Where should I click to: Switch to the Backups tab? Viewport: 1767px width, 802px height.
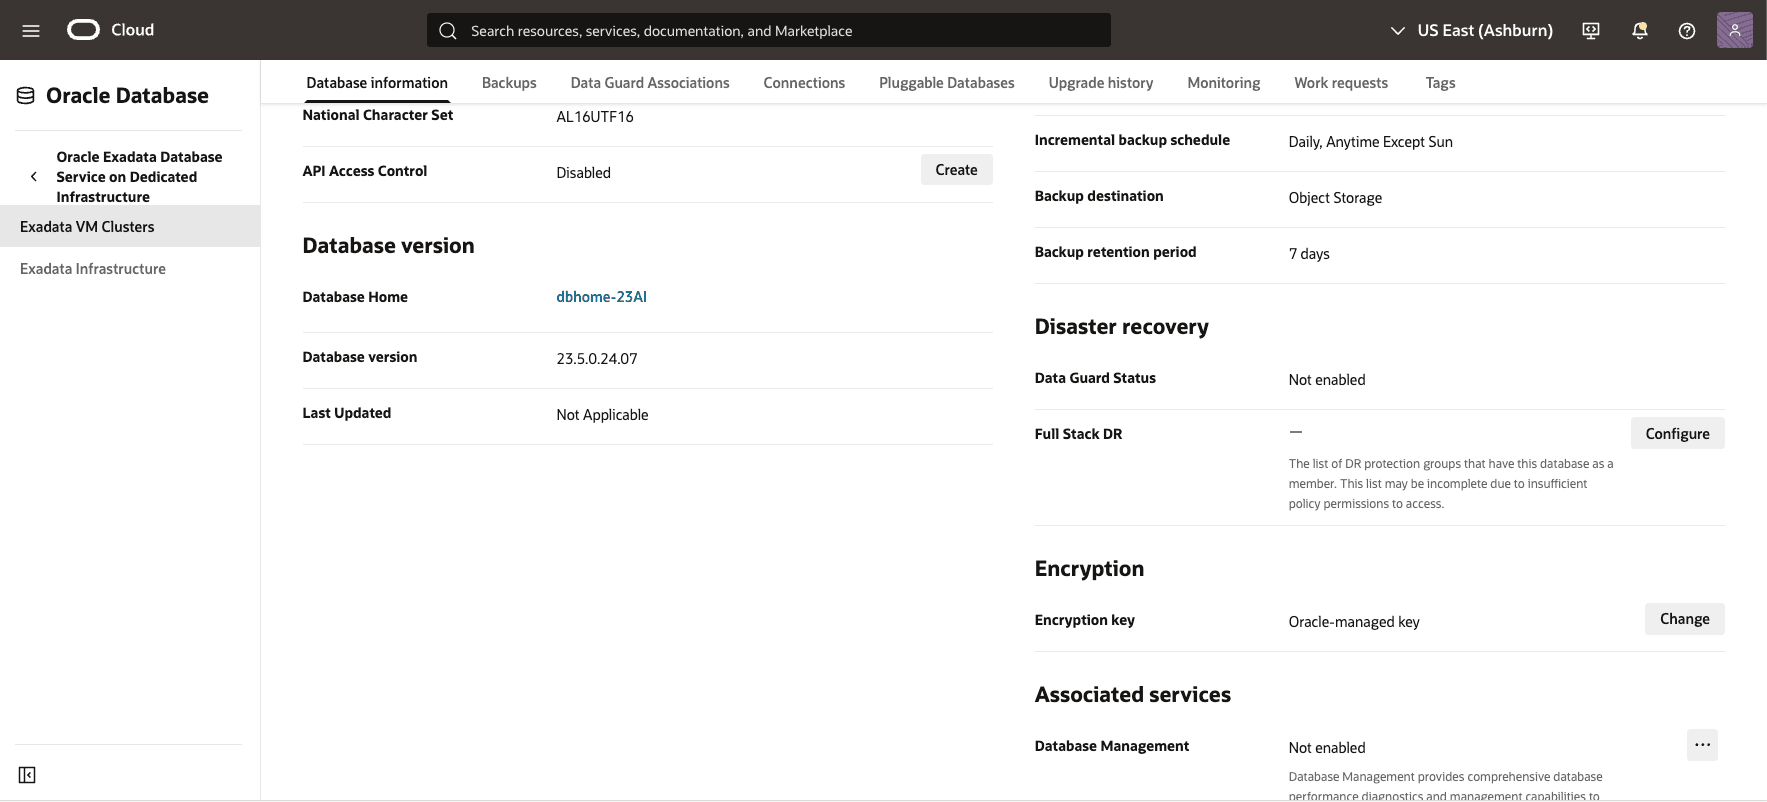click(509, 83)
